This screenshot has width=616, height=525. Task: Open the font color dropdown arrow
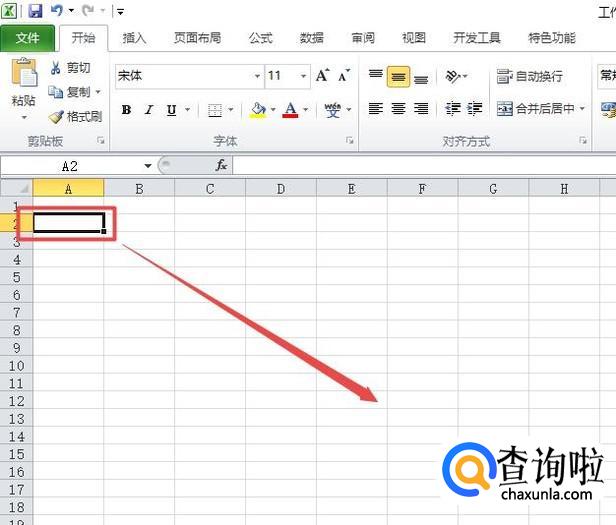[x=306, y=110]
